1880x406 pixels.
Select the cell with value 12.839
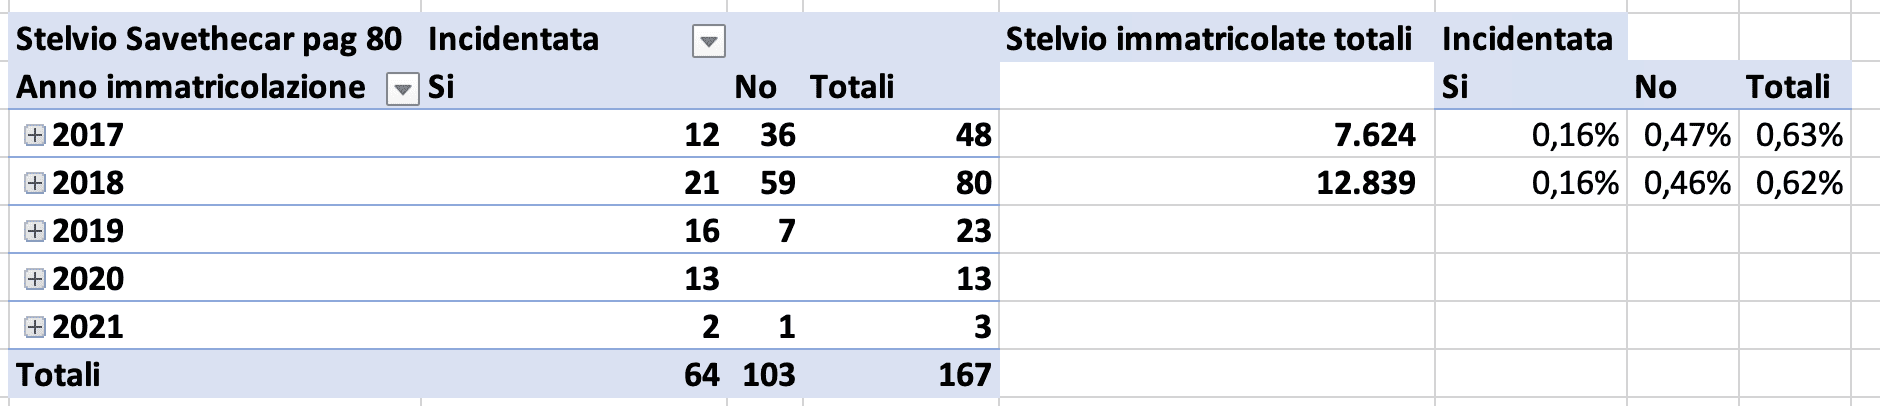[1365, 183]
